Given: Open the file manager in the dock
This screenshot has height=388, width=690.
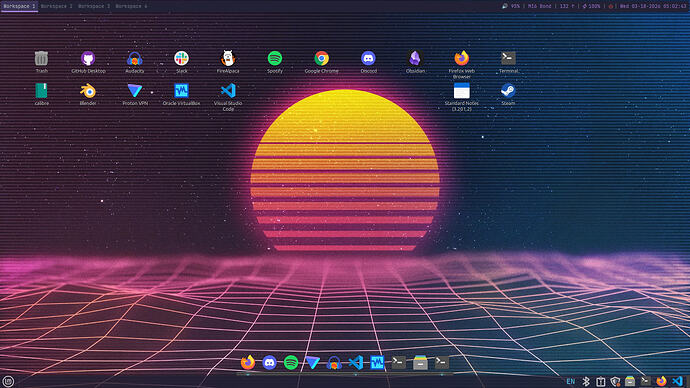Looking at the screenshot, I should pos(420,362).
